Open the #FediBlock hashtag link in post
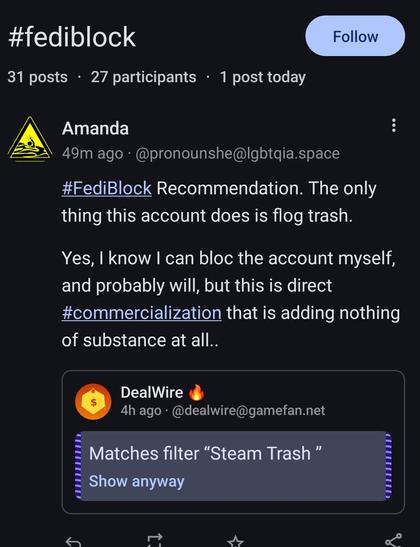The width and height of the screenshot is (420, 547). point(106,188)
